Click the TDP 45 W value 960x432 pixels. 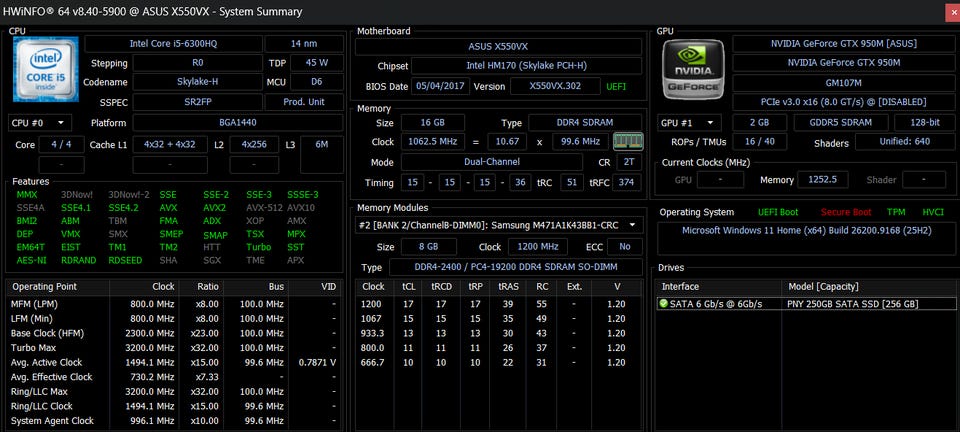pyautogui.click(x=316, y=63)
